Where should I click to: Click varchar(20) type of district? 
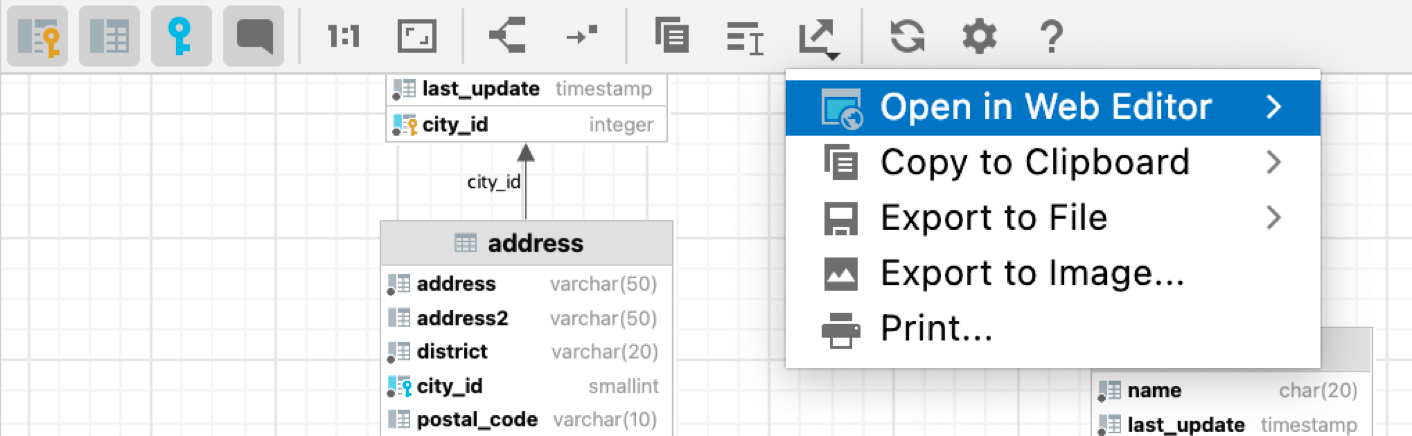(x=604, y=352)
